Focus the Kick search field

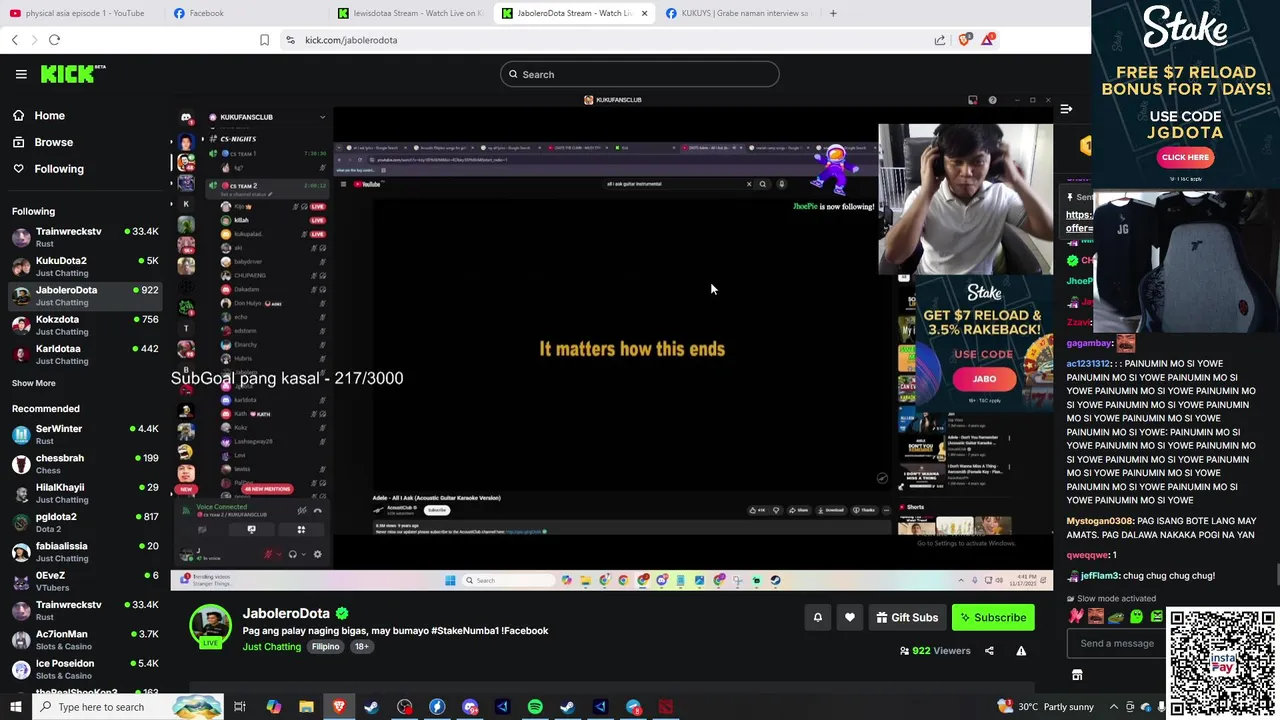click(x=640, y=74)
